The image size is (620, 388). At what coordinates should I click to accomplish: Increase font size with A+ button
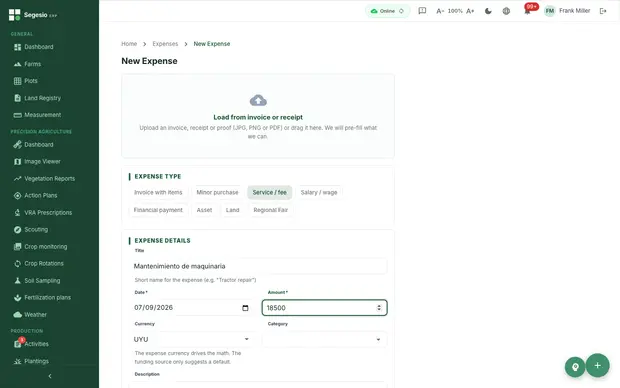point(470,11)
